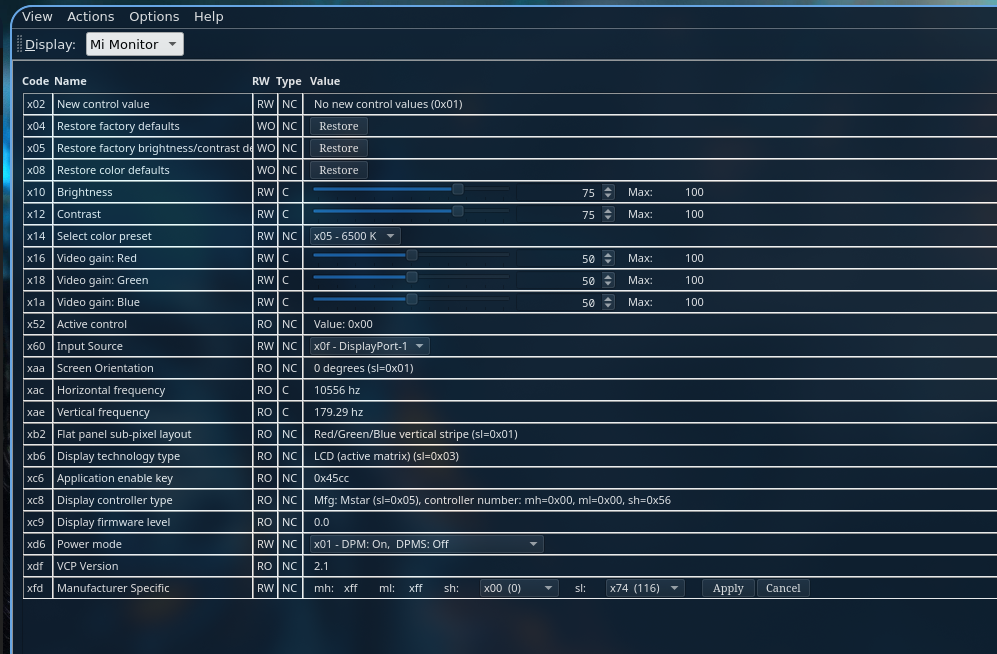Click Restore for factory brightness/contrast defaults
The width and height of the screenshot is (997, 654).
(338, 148)
